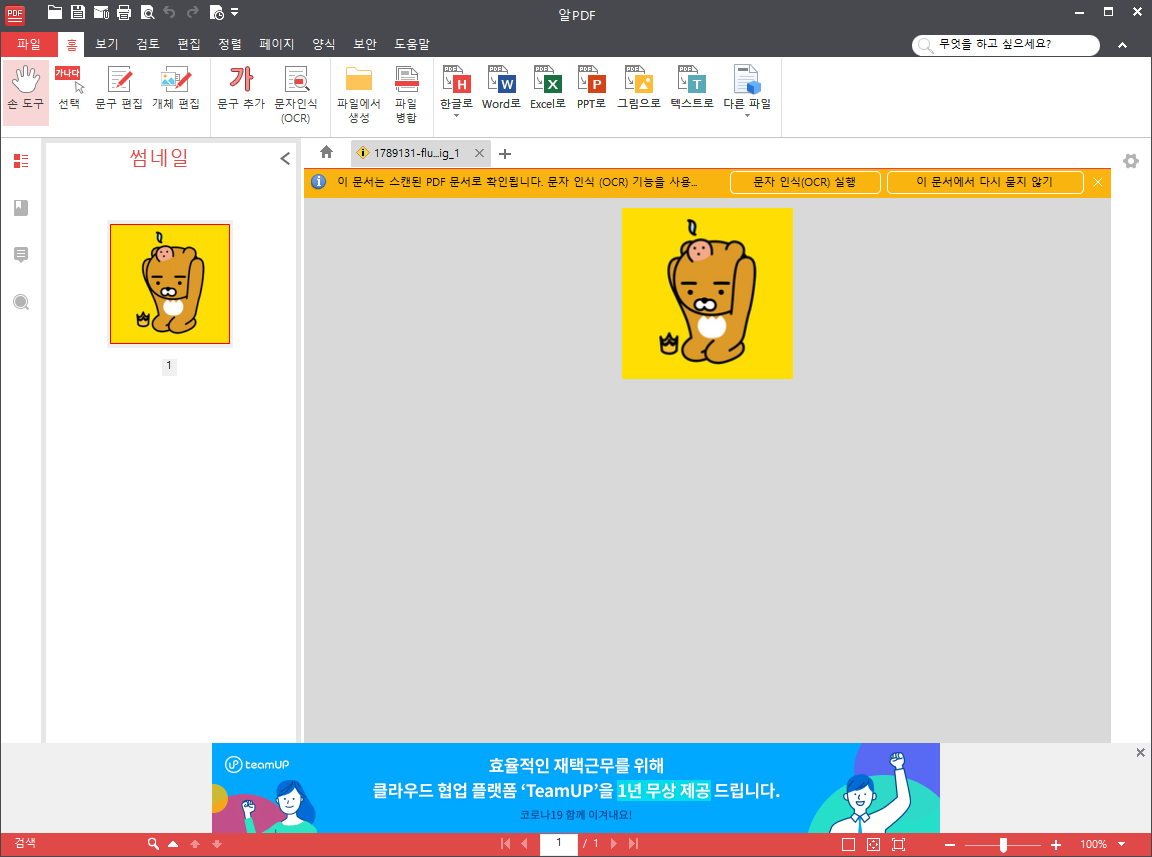Choose the PPT로 conversion icon
1152x857 pixels.
[x=591, y=88]
